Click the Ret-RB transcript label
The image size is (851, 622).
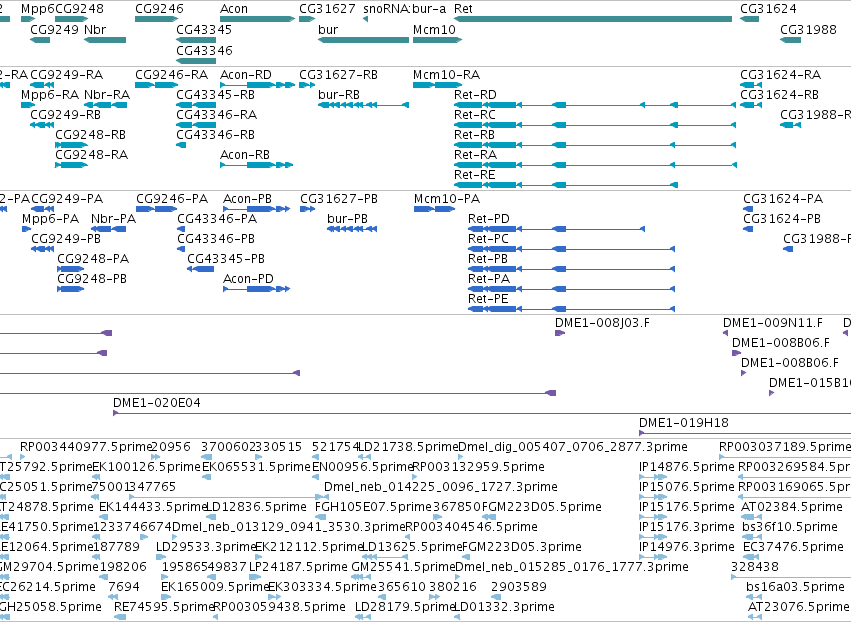pos(474,135)
